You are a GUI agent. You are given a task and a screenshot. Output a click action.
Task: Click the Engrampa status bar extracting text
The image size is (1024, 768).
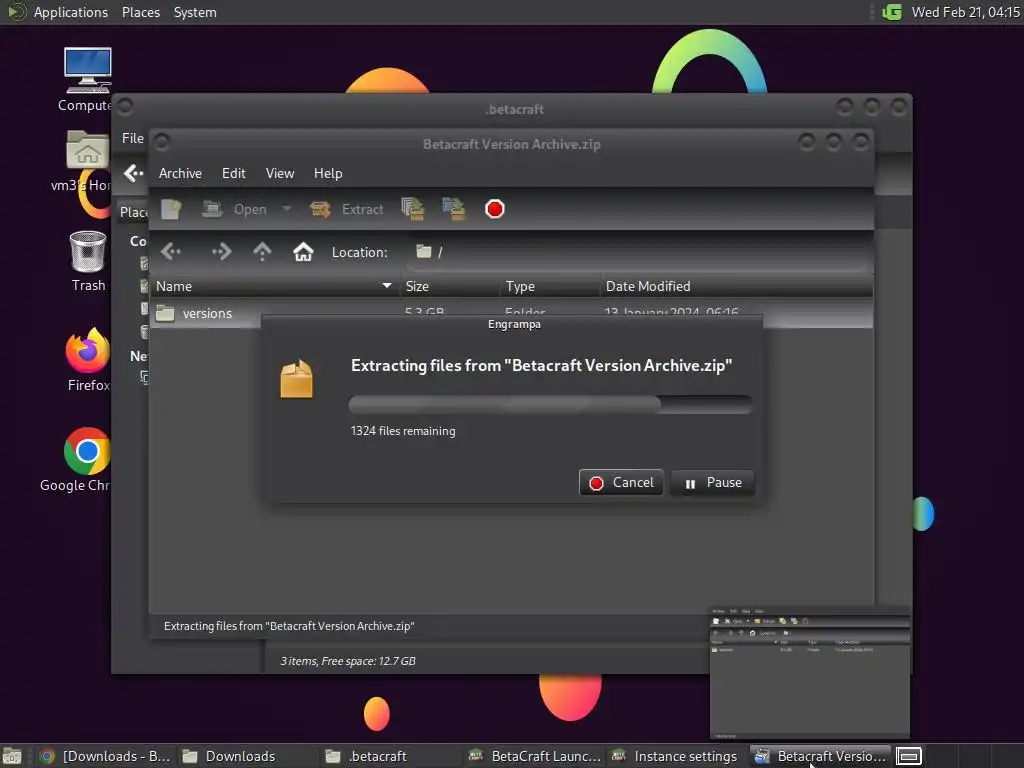pyautogui.click(x=289, y=626)
